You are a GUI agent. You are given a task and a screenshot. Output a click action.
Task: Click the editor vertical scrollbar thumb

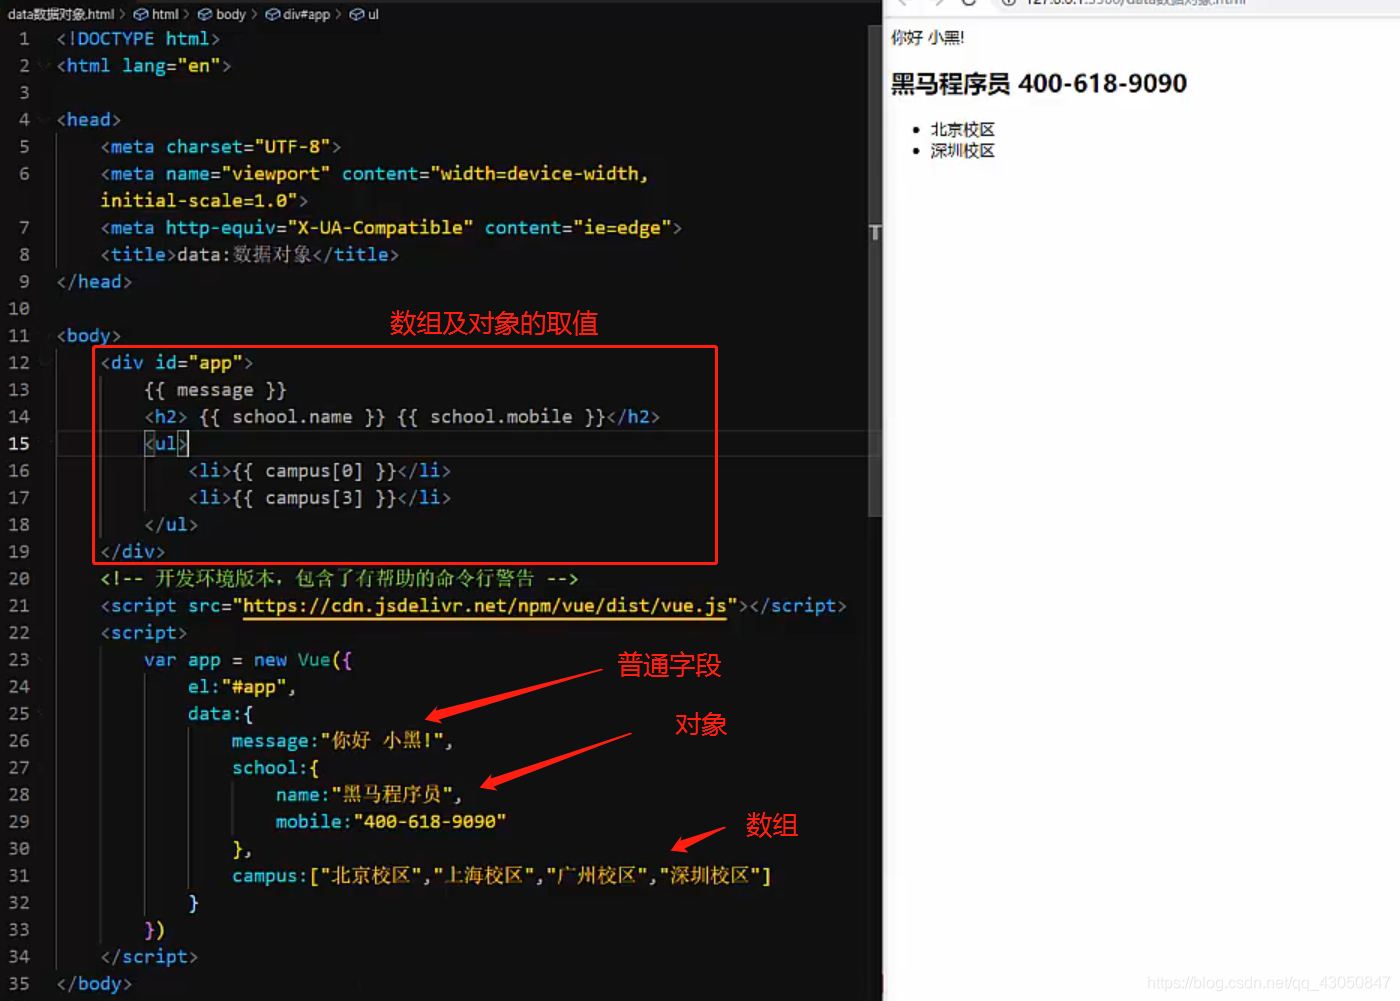coord(875,270)
